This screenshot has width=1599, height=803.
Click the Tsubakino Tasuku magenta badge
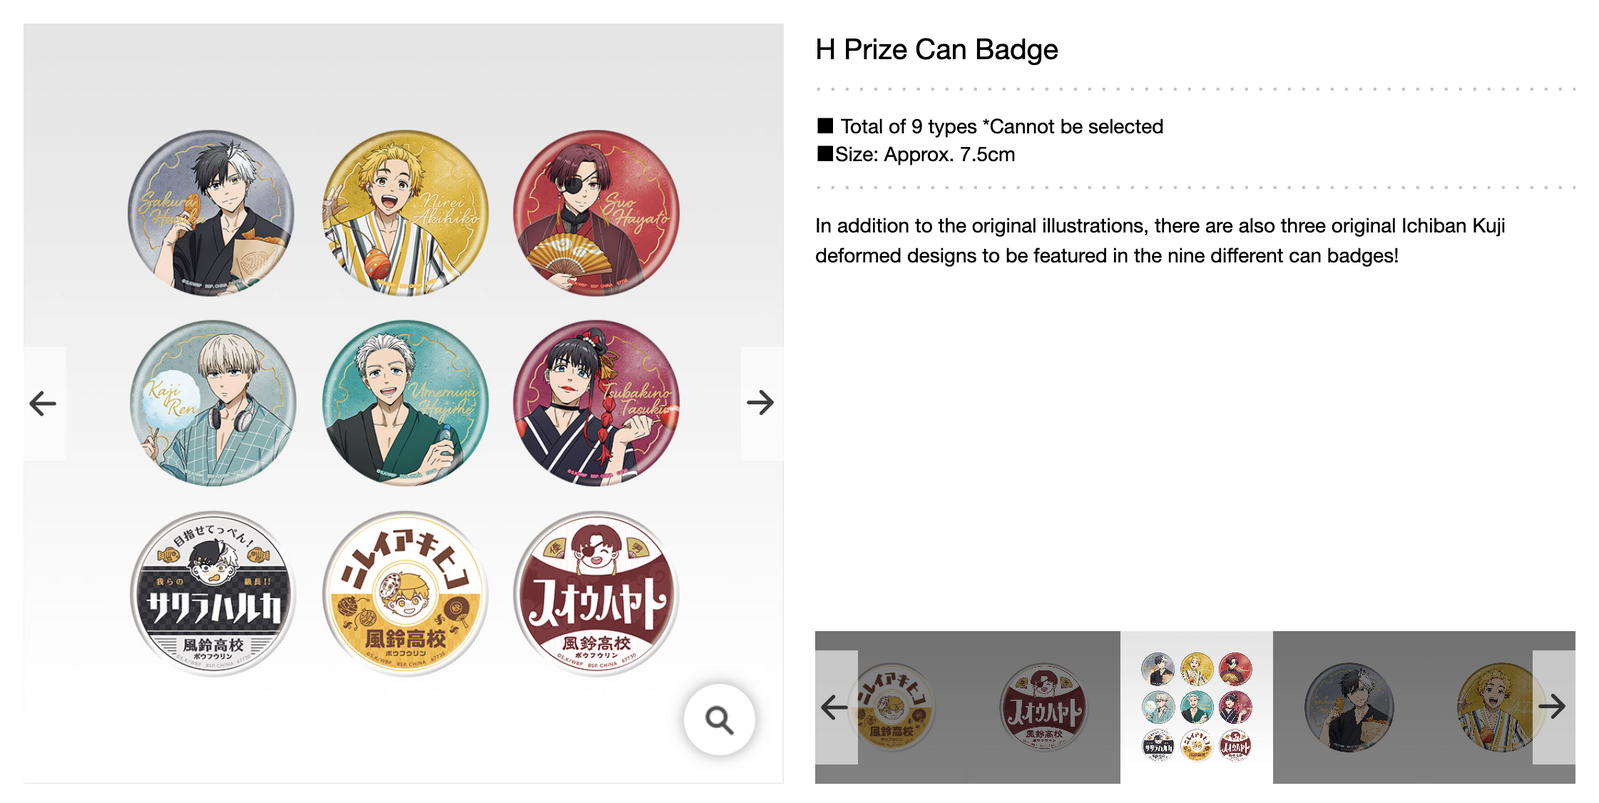pos(596,403)
